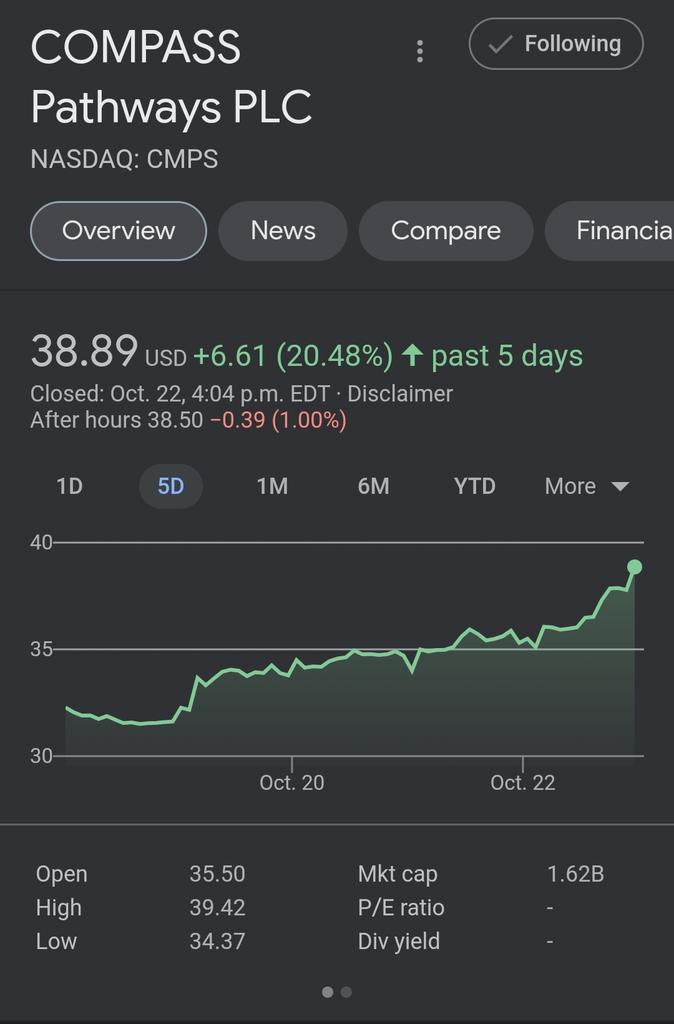The width and height of the screenshot is (674, 1024).
Task: Click the green endpoint dot on chart
Action: [634, 567]
